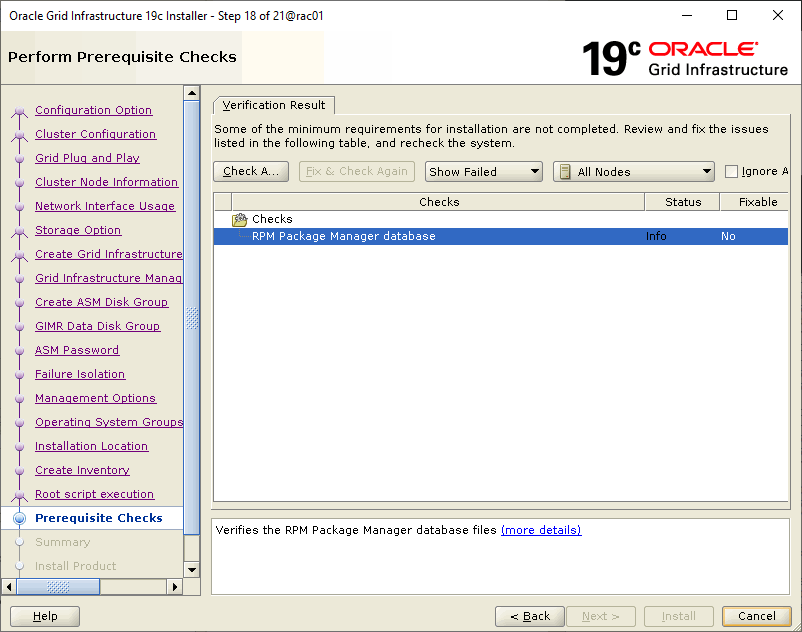Screen dimensions: 802x632
Task: Go to the Grid Plug and Play step
Action: point(87,159)
